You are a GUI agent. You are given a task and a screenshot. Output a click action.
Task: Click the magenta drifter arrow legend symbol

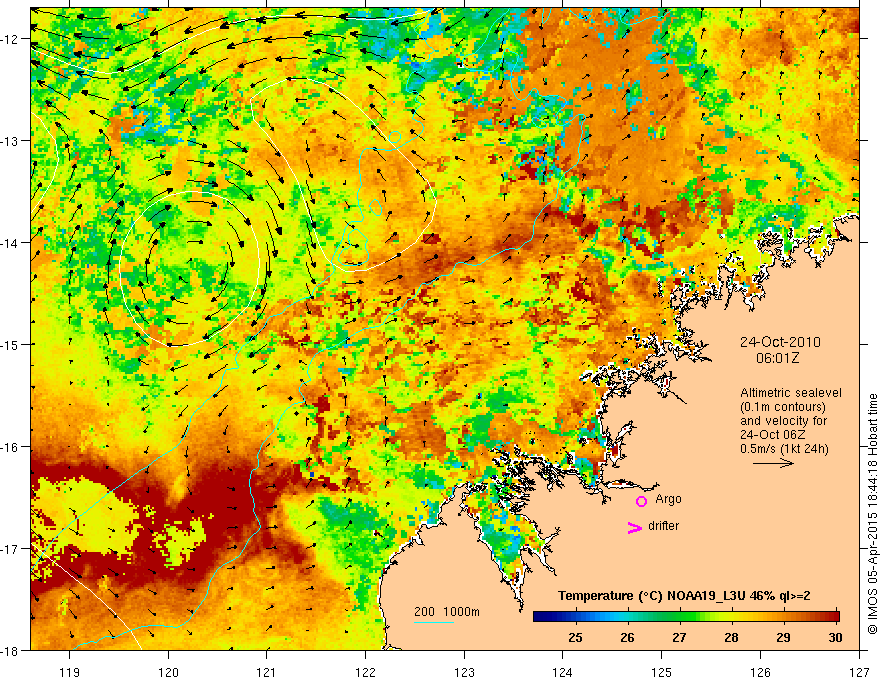point(635,527)
